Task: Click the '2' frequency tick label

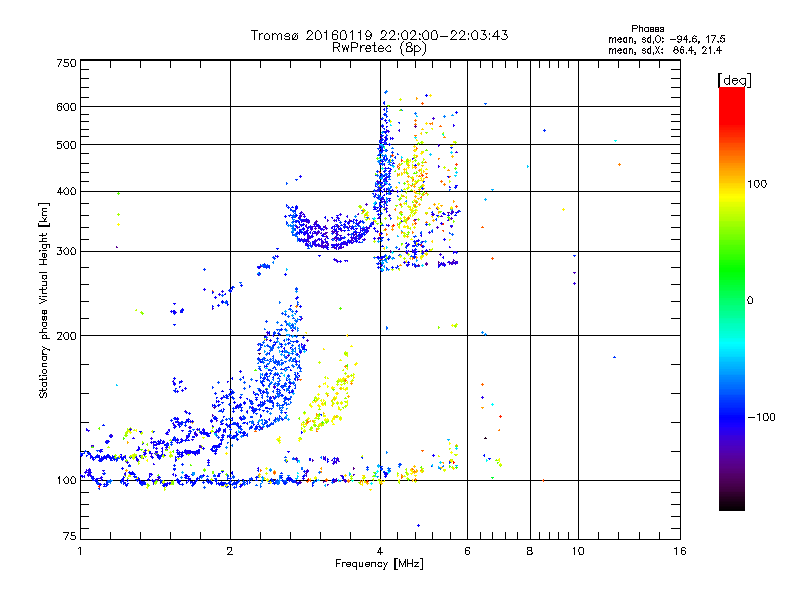Action: coord(230,551)
